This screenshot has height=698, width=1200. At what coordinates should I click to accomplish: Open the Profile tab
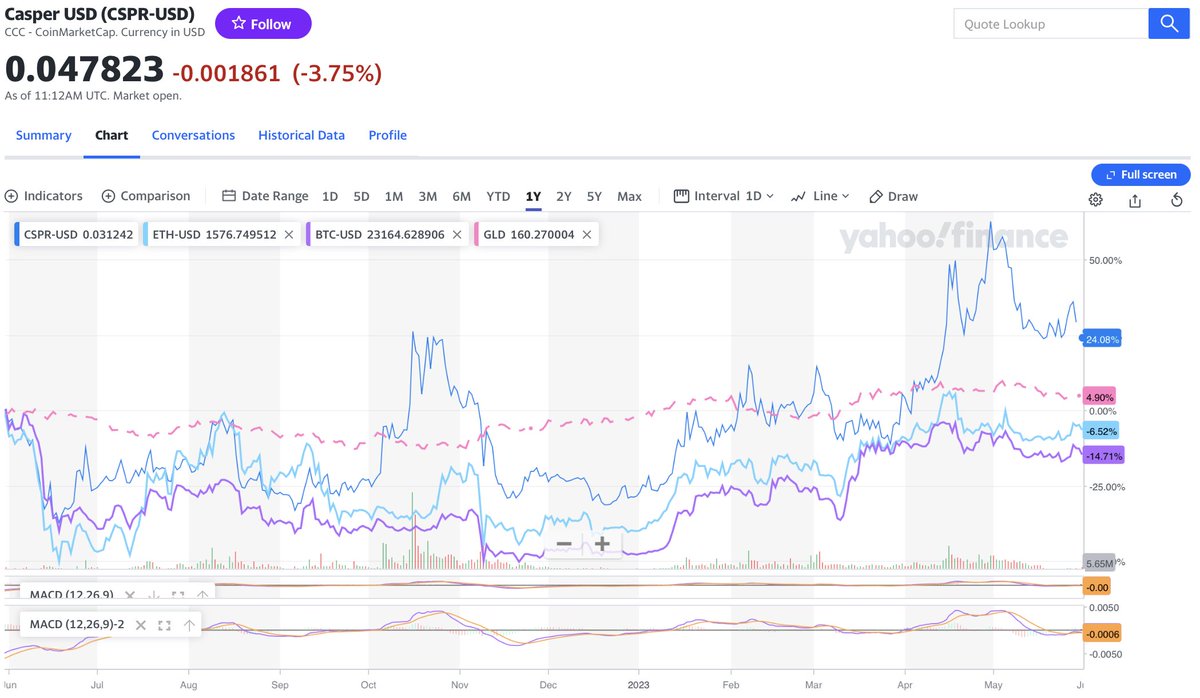coord(387,135)
